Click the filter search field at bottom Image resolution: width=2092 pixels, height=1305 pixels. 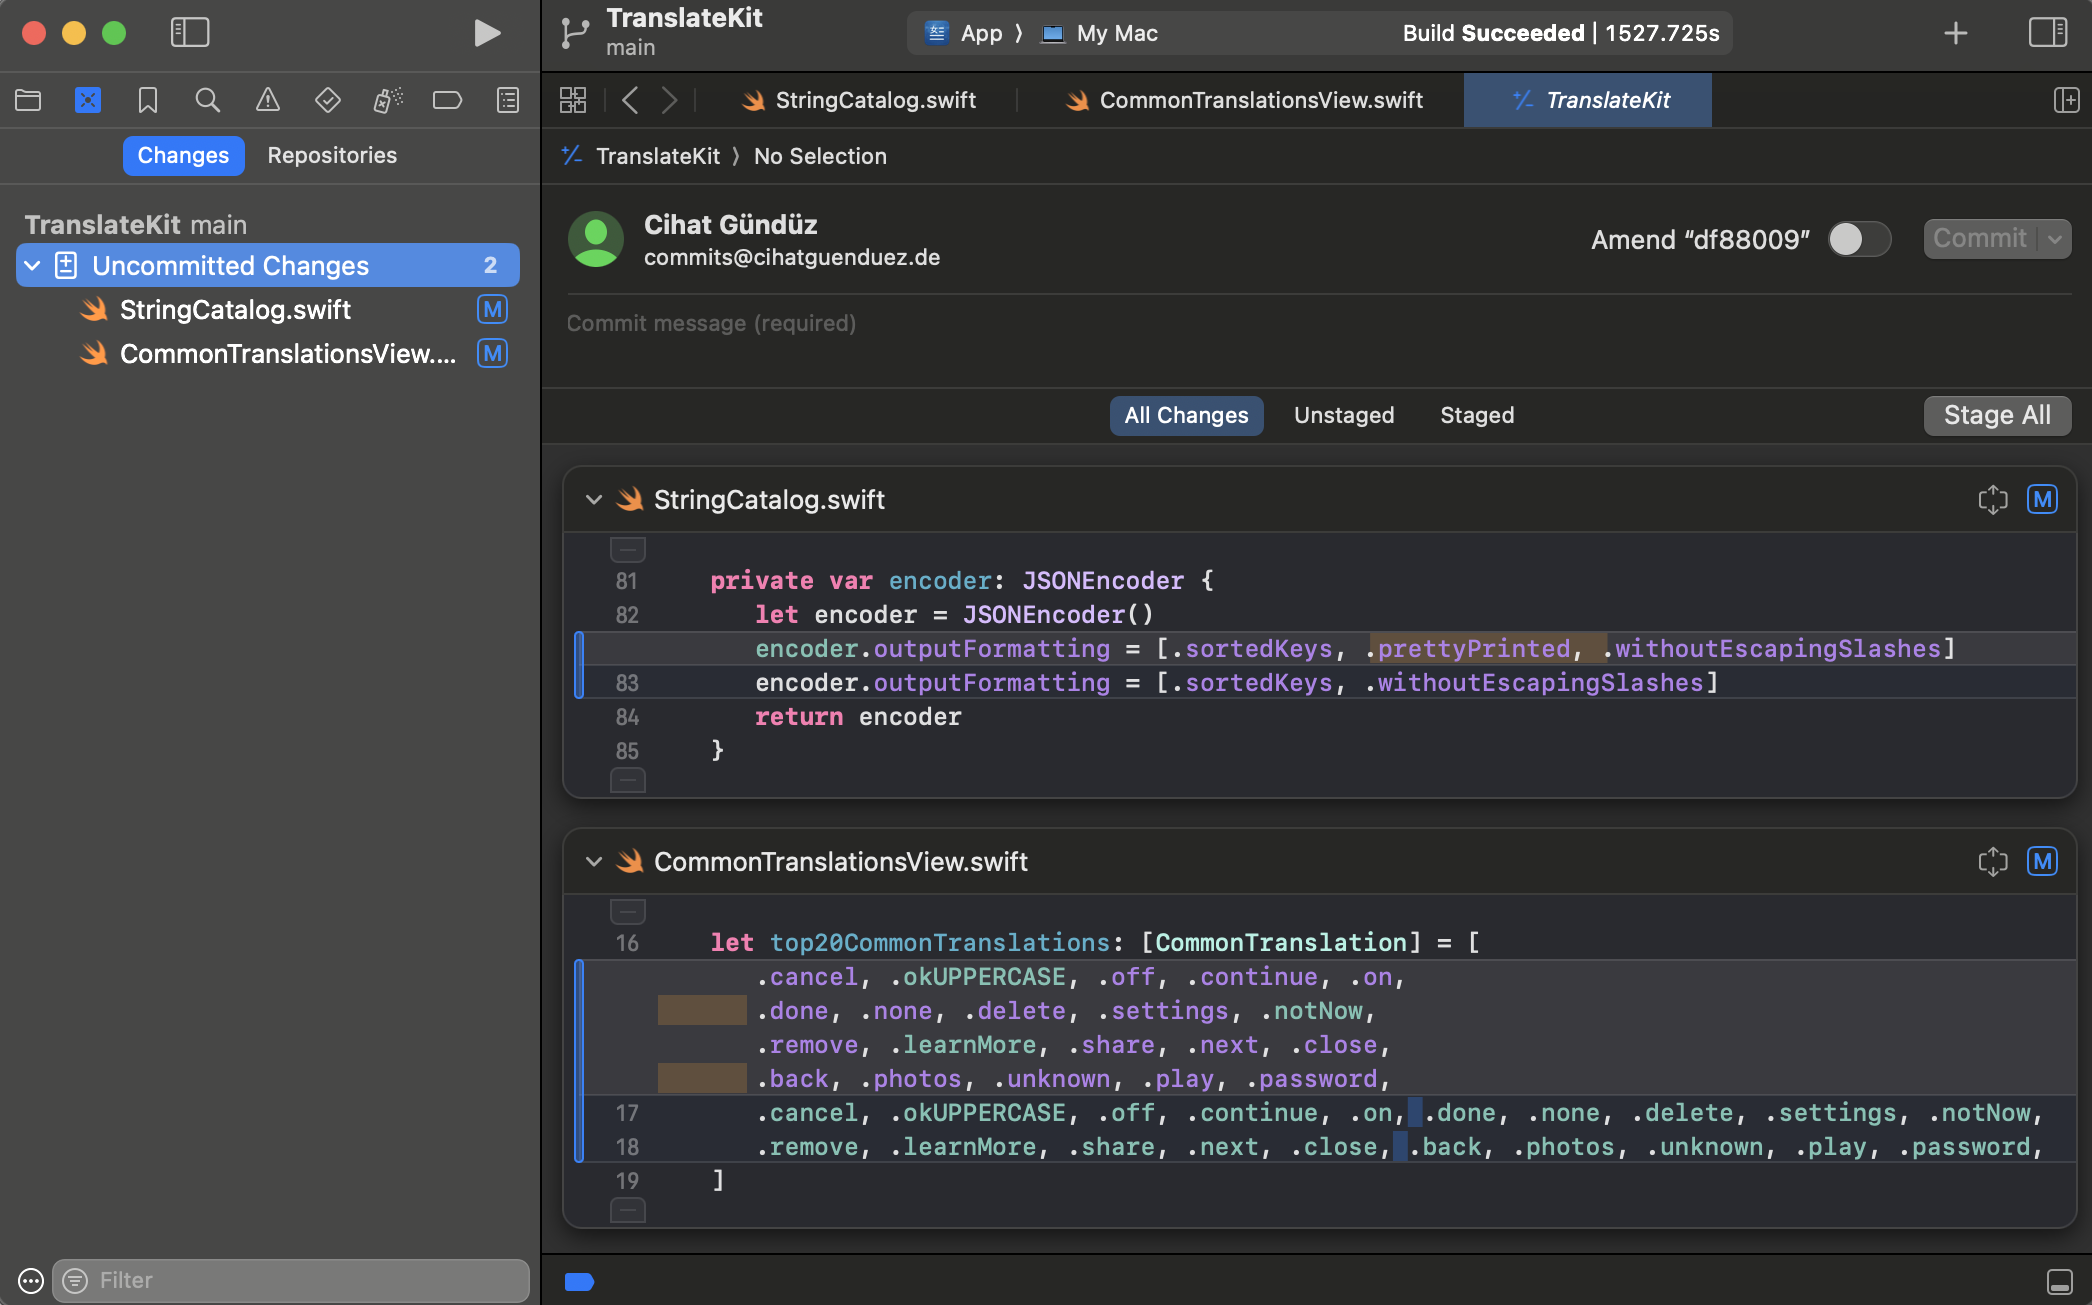click(292, 1281)
